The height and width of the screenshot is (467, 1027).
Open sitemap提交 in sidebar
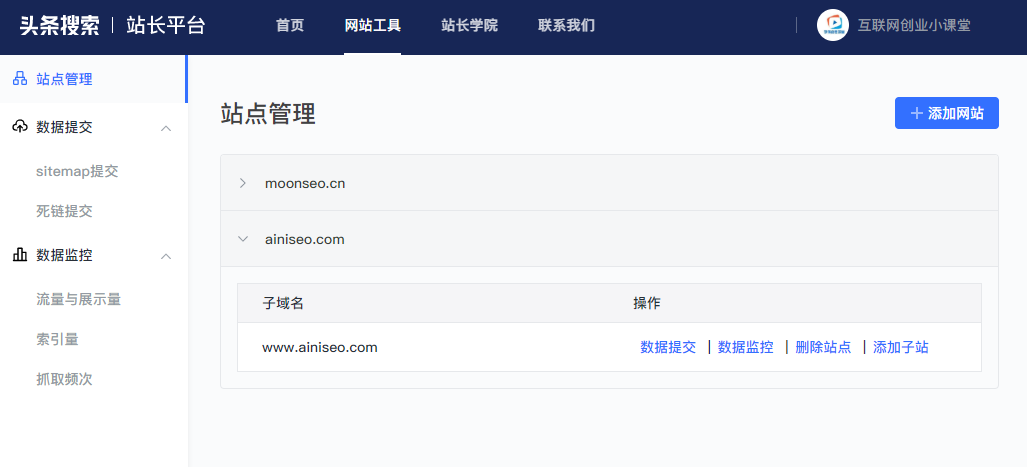(77, 172)
